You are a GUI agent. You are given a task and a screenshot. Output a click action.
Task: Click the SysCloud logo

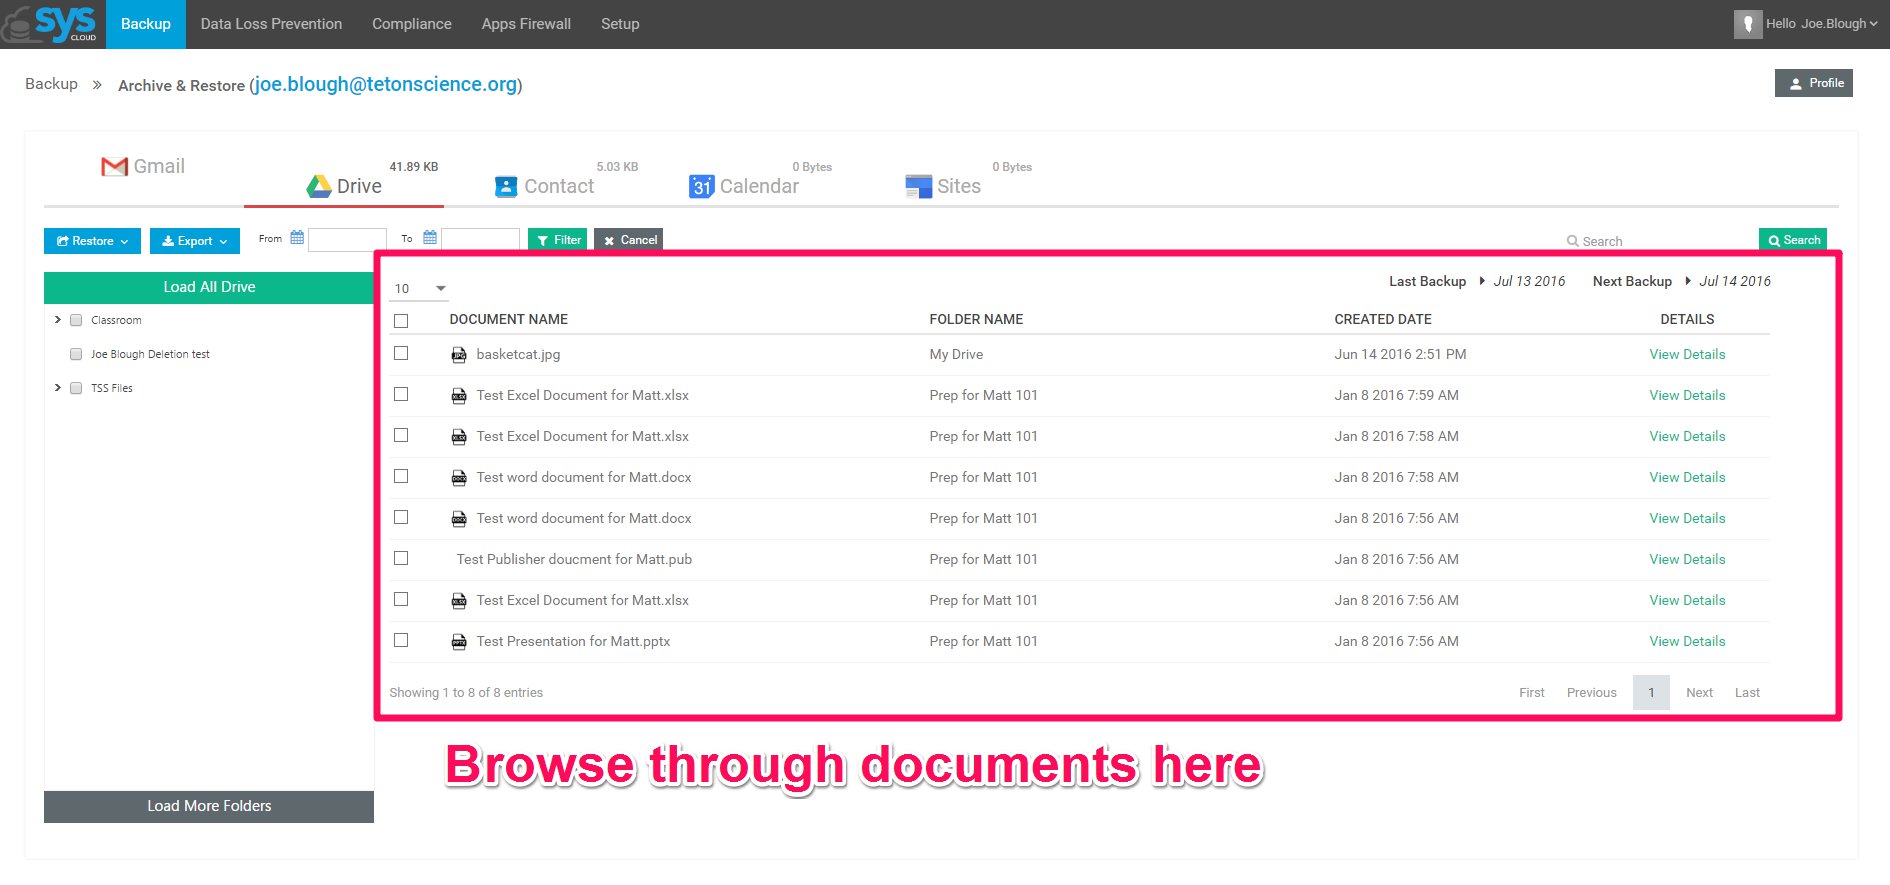(x=50, y=23)
